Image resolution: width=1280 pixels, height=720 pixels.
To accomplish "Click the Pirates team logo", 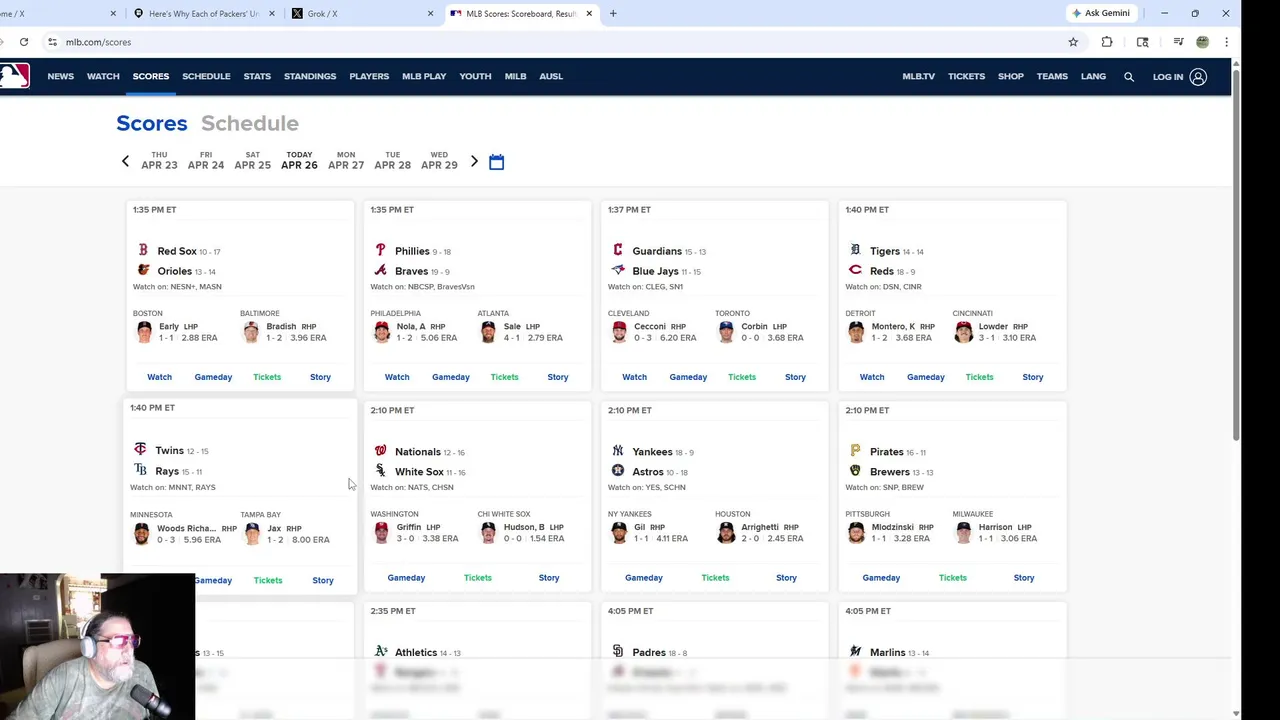I will click(x=855, y=451).
